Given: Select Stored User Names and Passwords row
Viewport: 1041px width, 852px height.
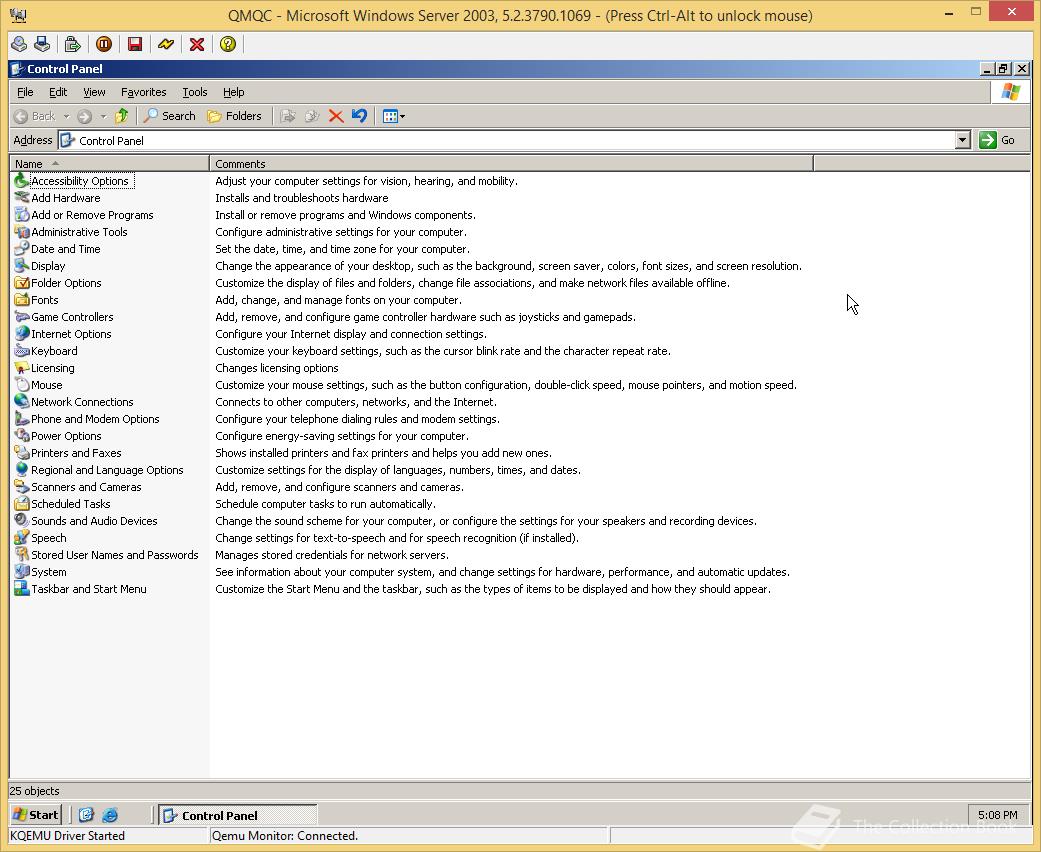Looking at the screenshot, I should [x=106, y=554].
